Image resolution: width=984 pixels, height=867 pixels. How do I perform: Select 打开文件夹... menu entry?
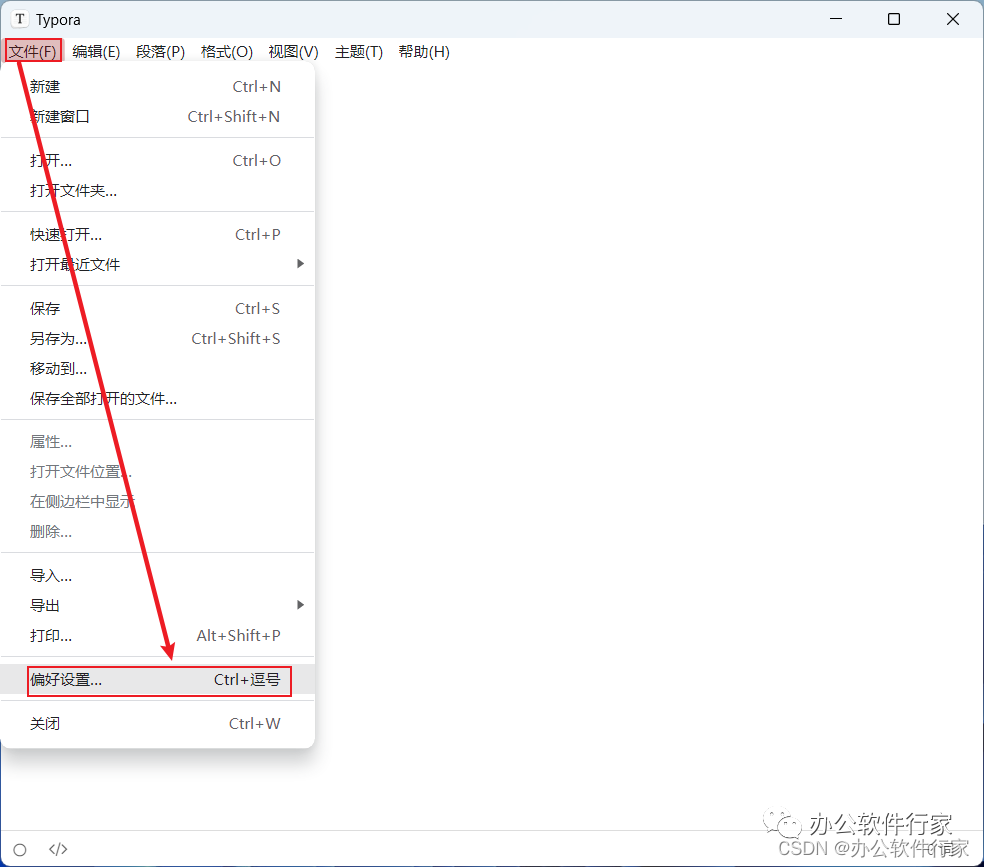pos(157,191)
